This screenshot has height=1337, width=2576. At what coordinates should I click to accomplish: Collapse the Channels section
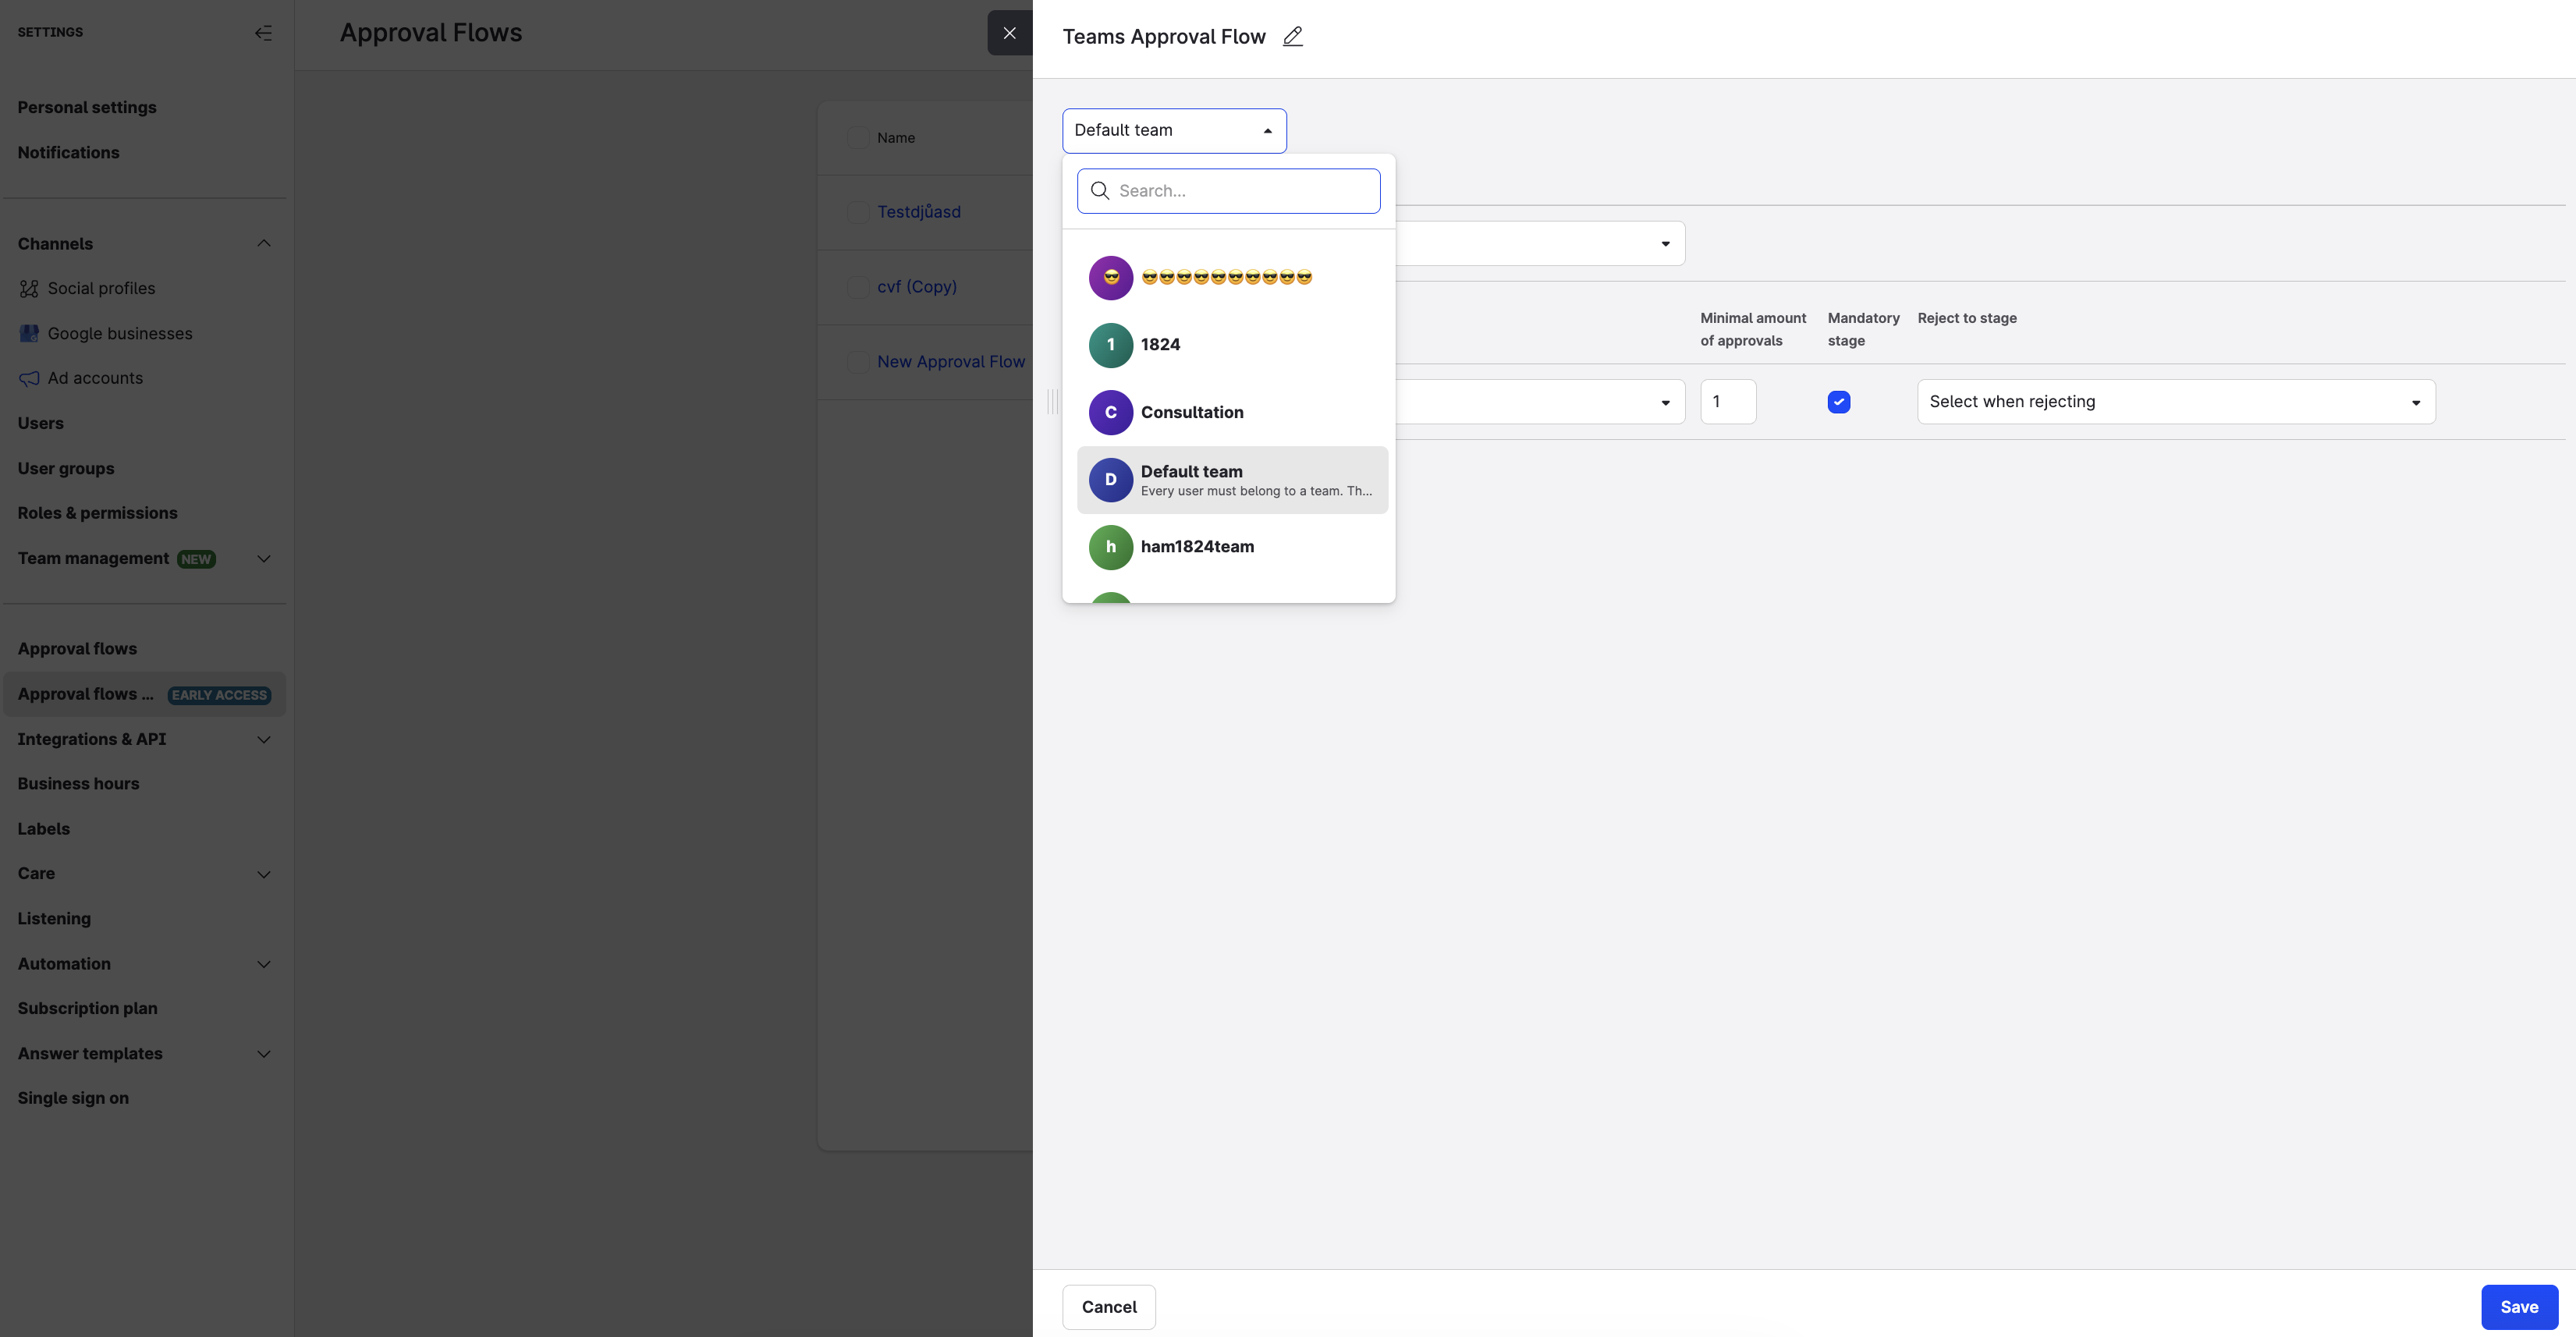pyautogui.click(x=264, y=244)
